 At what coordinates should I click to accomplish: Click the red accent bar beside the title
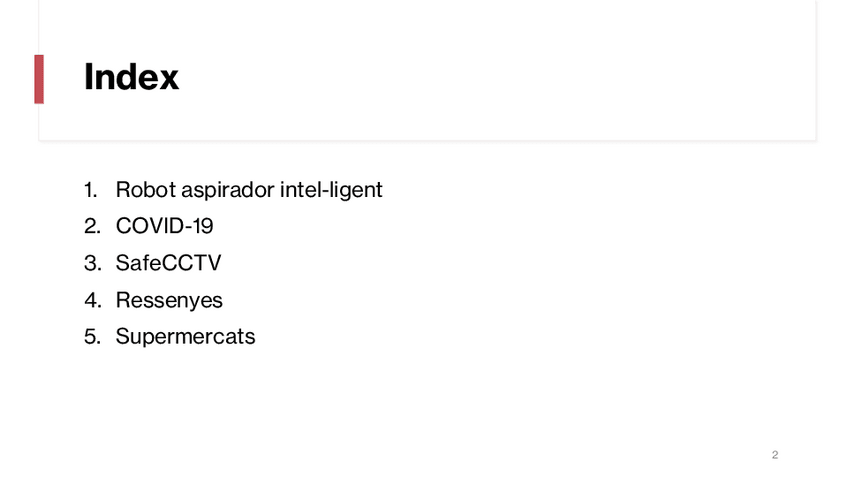39,79
